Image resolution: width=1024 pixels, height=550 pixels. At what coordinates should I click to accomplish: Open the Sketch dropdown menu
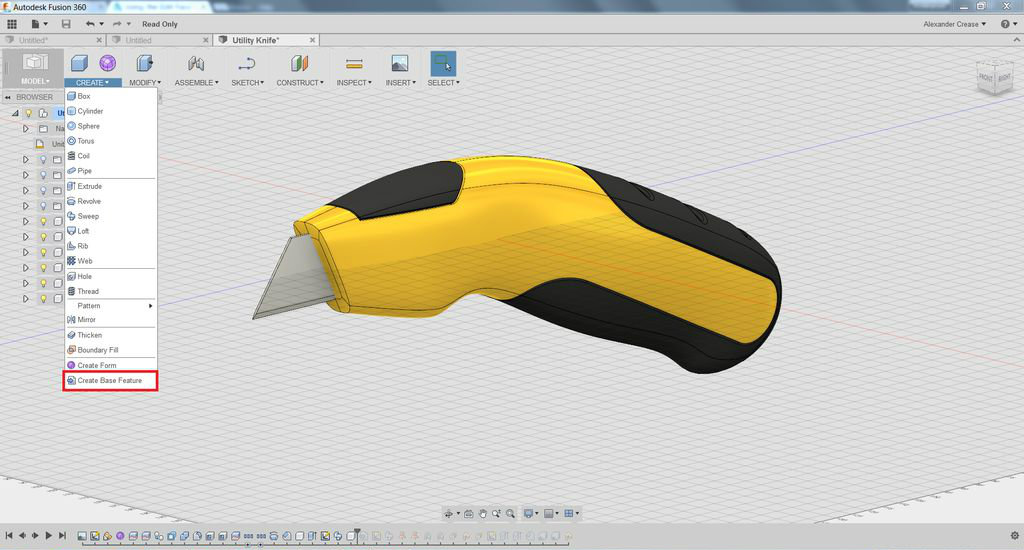[248, 83]
